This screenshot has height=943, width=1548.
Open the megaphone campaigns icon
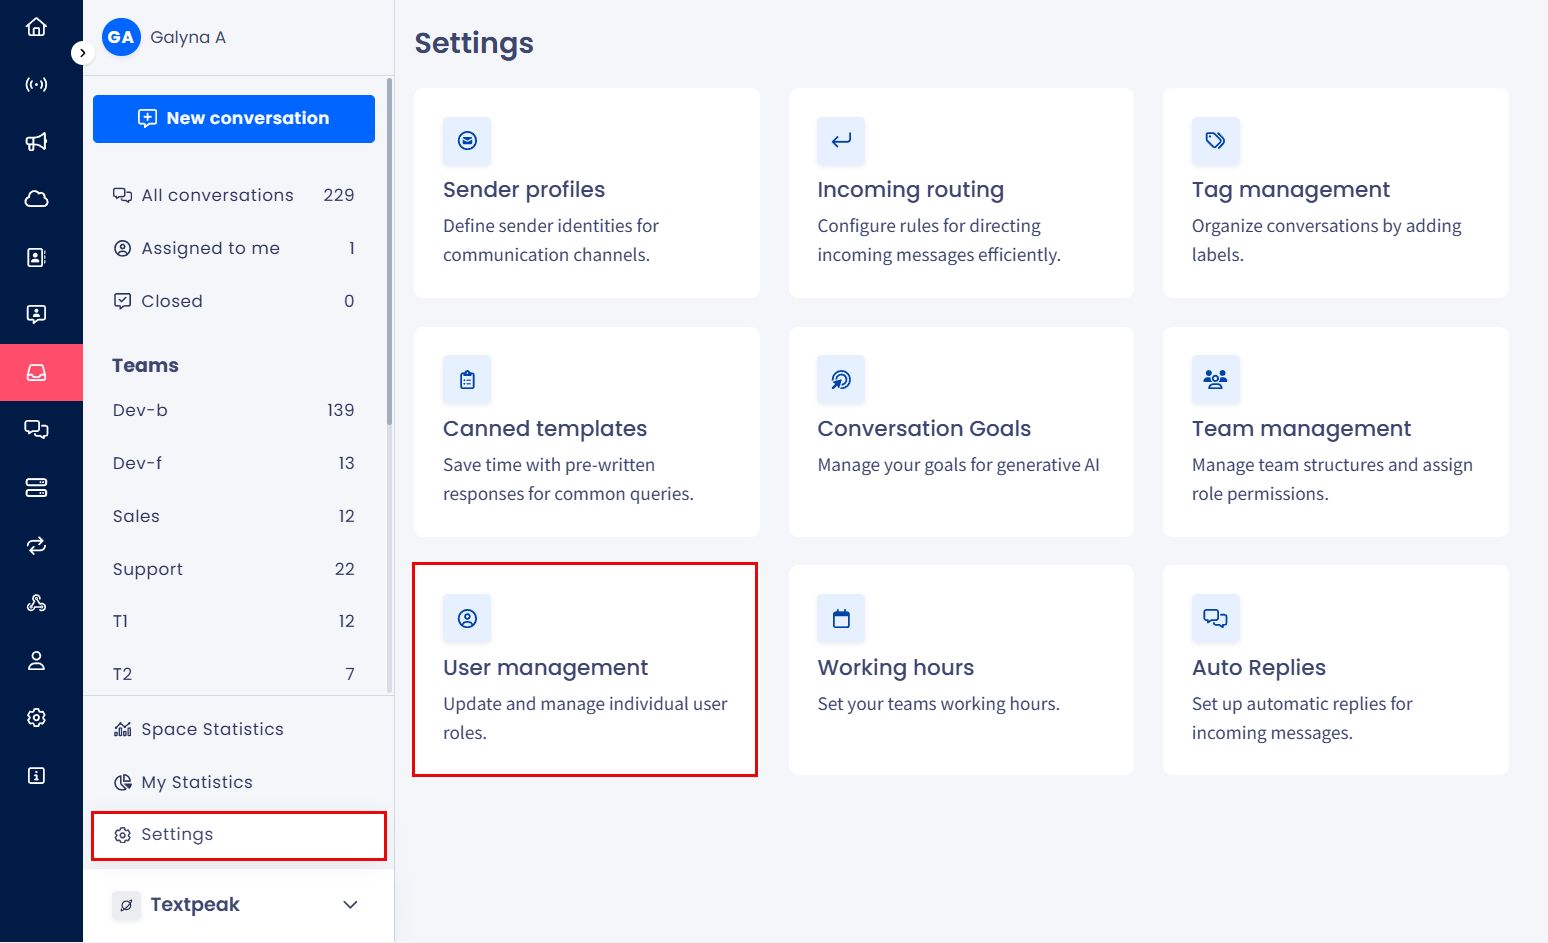coord(36,142)
